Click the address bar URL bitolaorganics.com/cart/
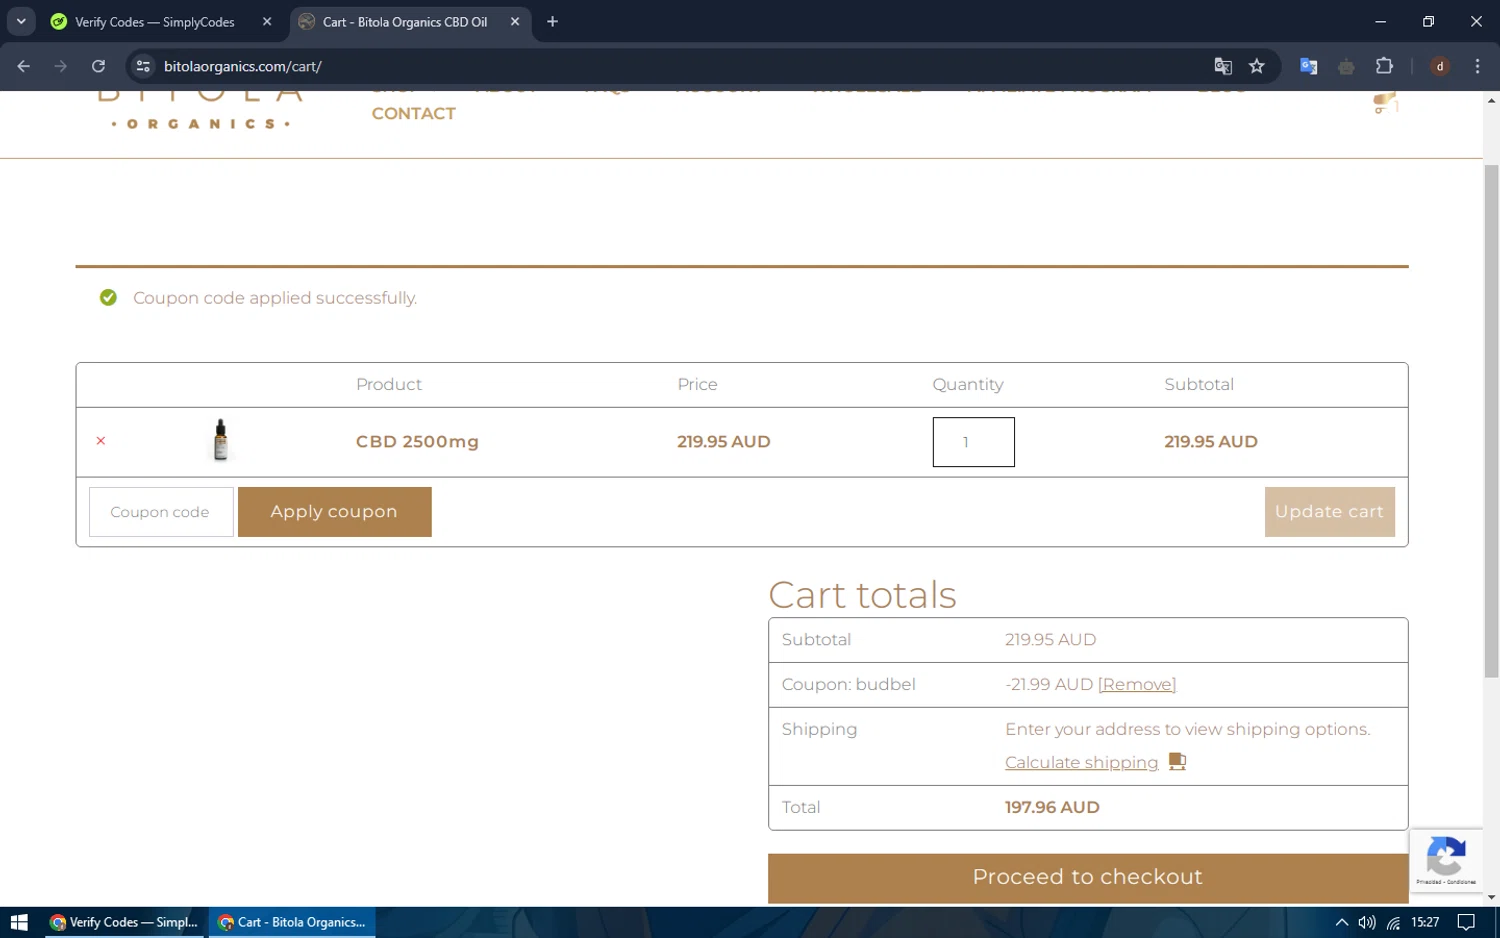The image size is (1500, 938). (x=243, y=66)
